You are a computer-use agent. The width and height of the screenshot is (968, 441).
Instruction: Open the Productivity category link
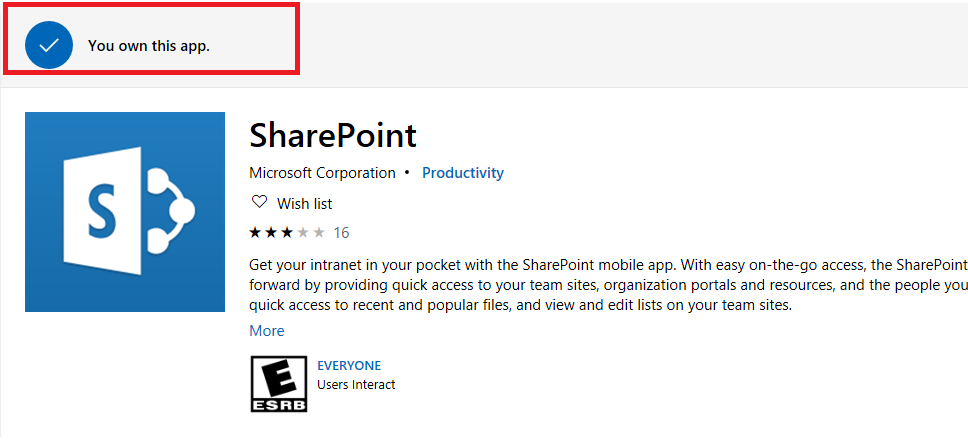click(463, 173)
